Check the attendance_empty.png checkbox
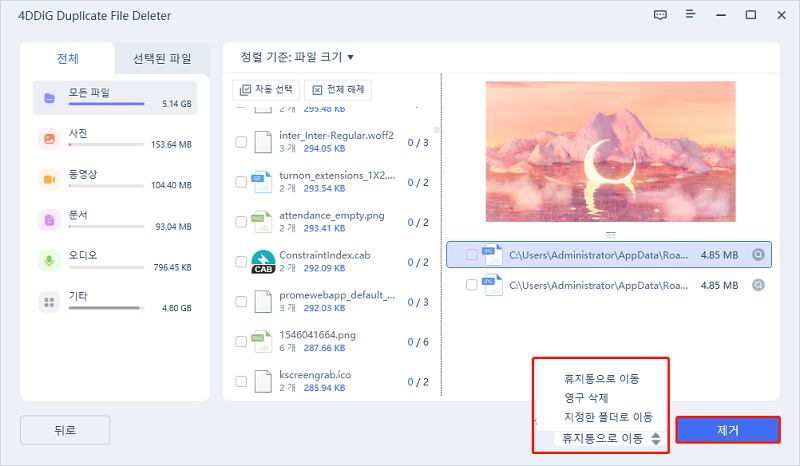Viewport: 800px width, 466px height. [241, 222]
